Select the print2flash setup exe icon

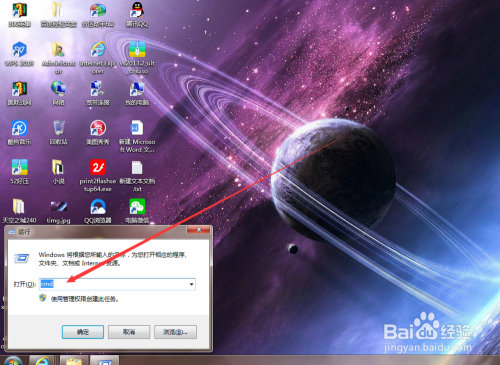pyautogui.click(x=98, y=175)
